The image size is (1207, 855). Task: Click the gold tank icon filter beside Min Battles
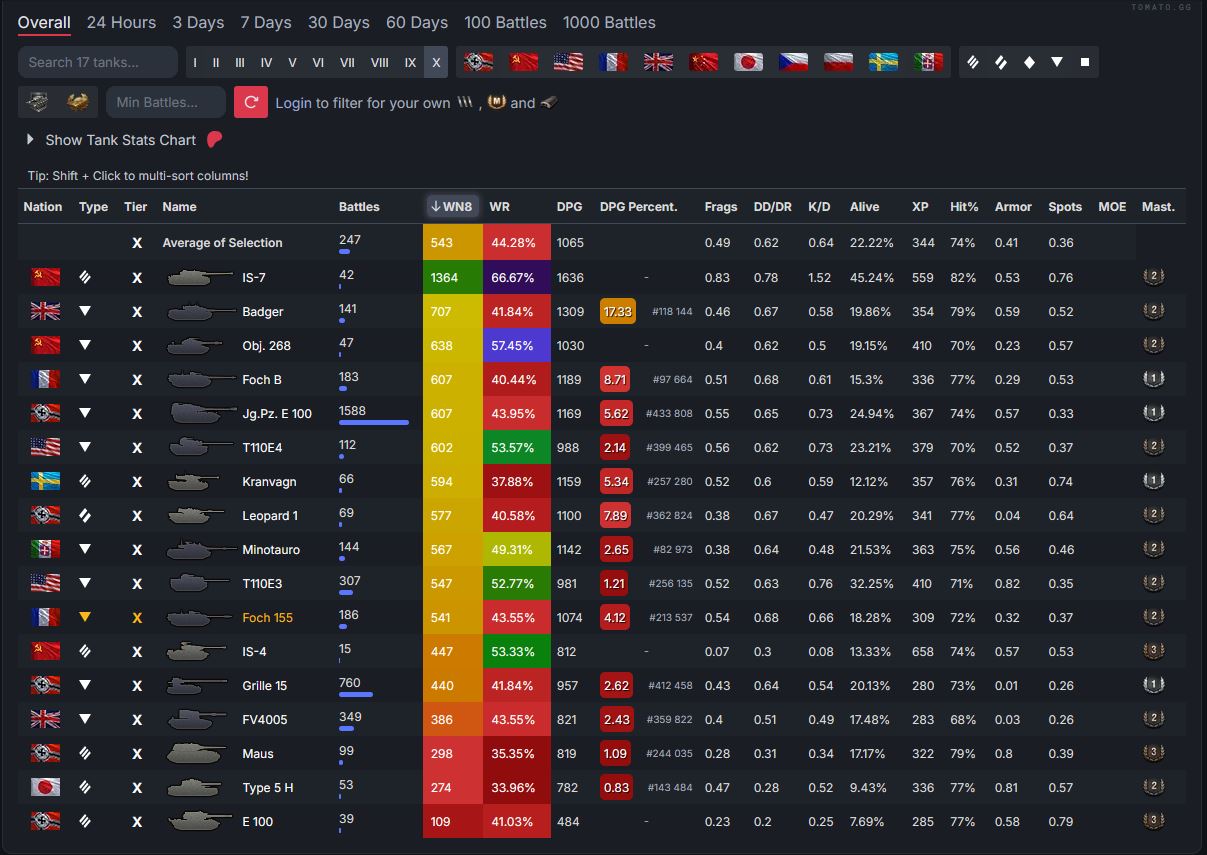tap(77, 102)
